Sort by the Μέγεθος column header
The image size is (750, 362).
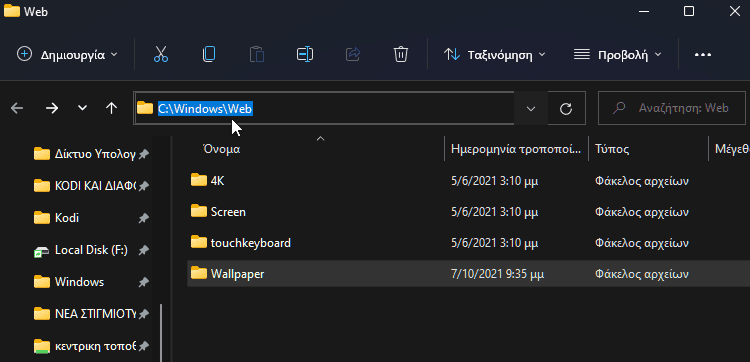coord(732,149)
